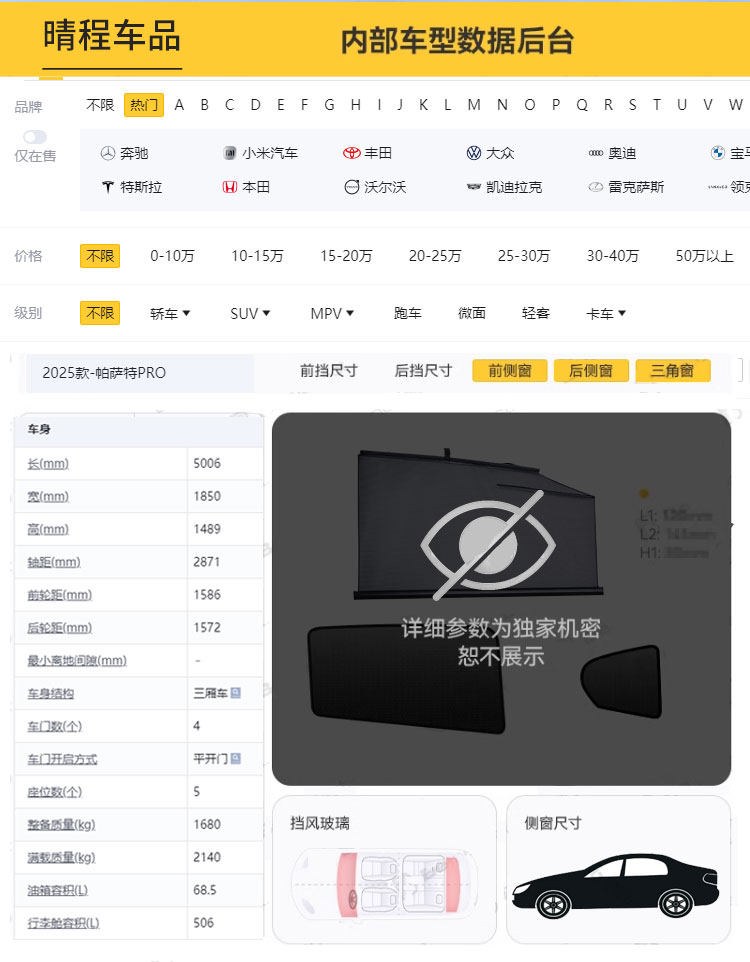
Task: Click the triangle window shade image
Action: [x=621, y=681]
